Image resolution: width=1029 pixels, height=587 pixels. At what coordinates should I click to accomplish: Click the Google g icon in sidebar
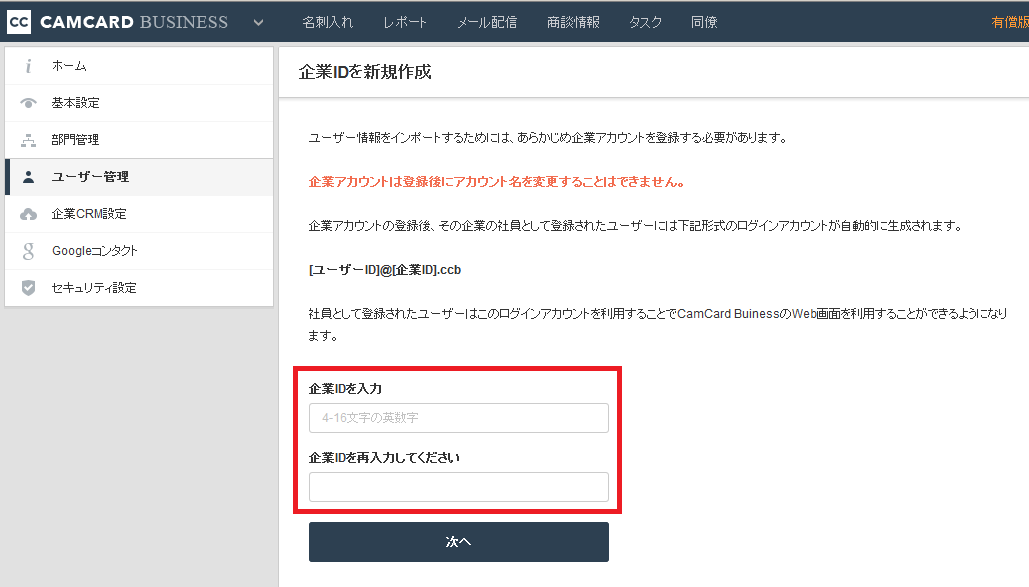(x=28, y=251)
